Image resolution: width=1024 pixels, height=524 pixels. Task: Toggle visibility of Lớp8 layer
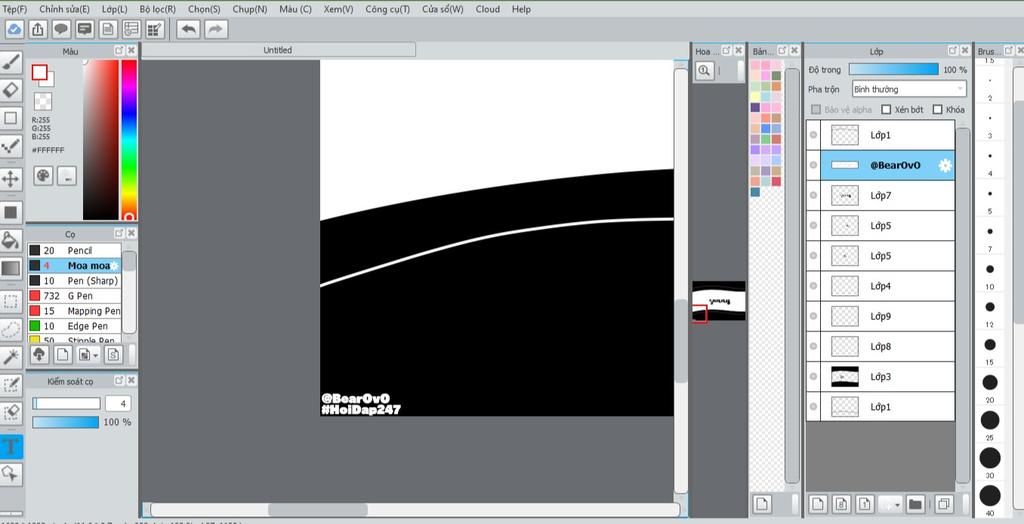[x=813, y=346]
